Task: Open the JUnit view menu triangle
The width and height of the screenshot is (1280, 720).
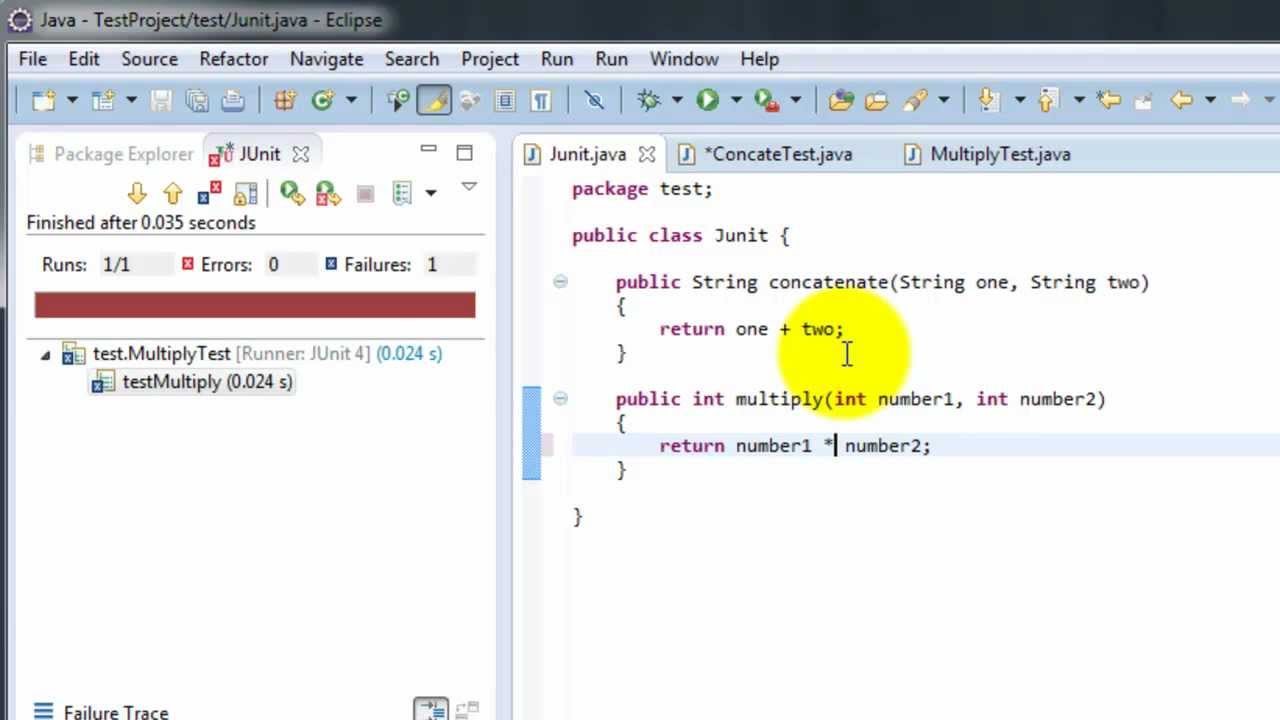Action: [x=469, y=187]
